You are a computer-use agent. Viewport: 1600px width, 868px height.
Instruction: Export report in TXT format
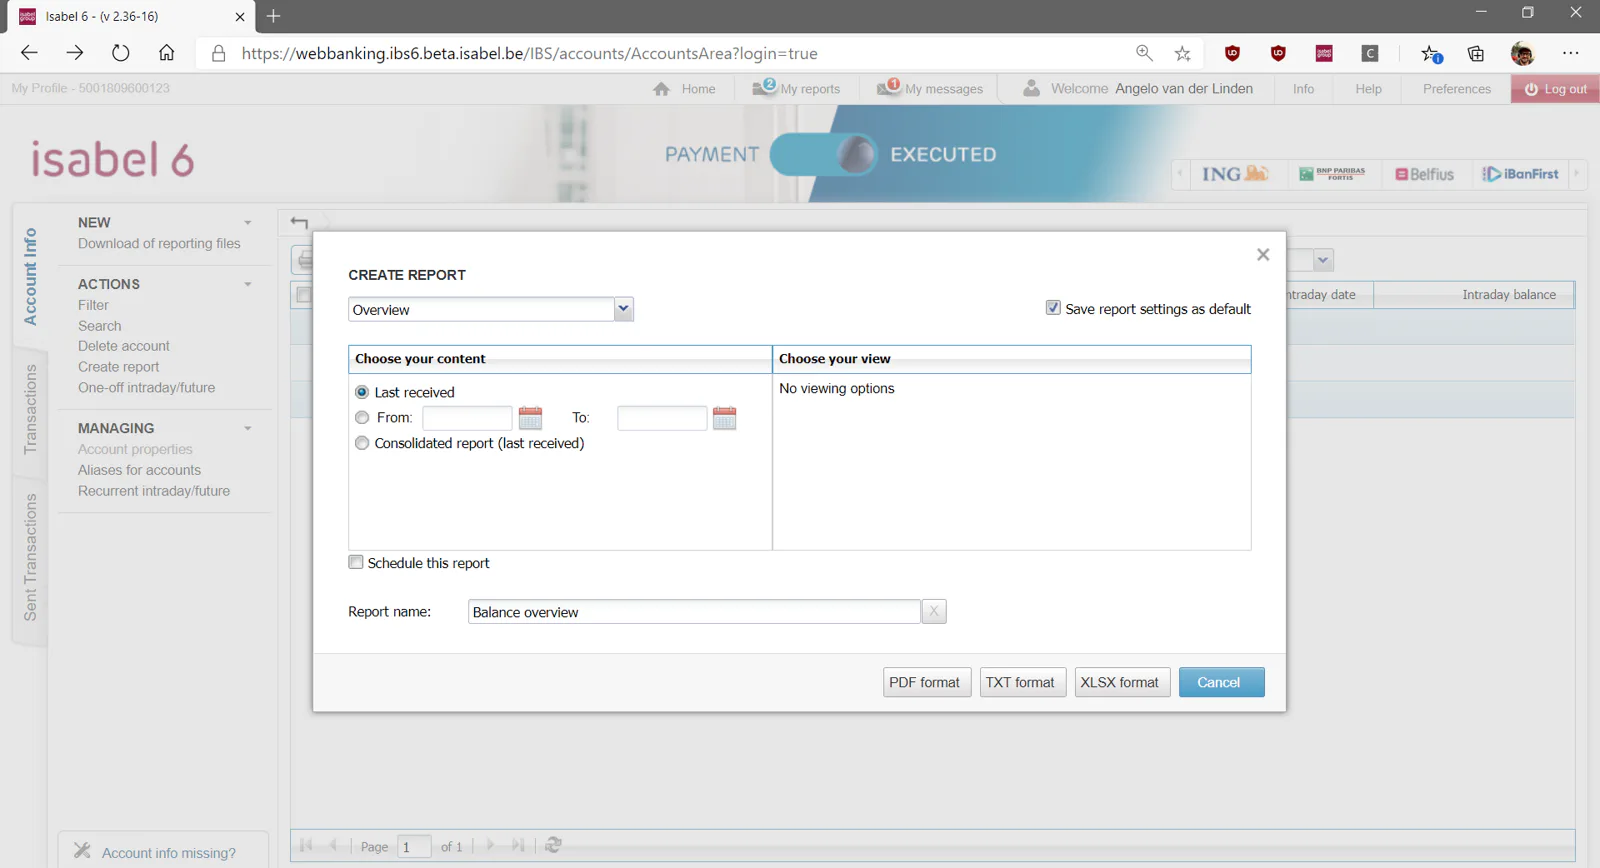1021,682
